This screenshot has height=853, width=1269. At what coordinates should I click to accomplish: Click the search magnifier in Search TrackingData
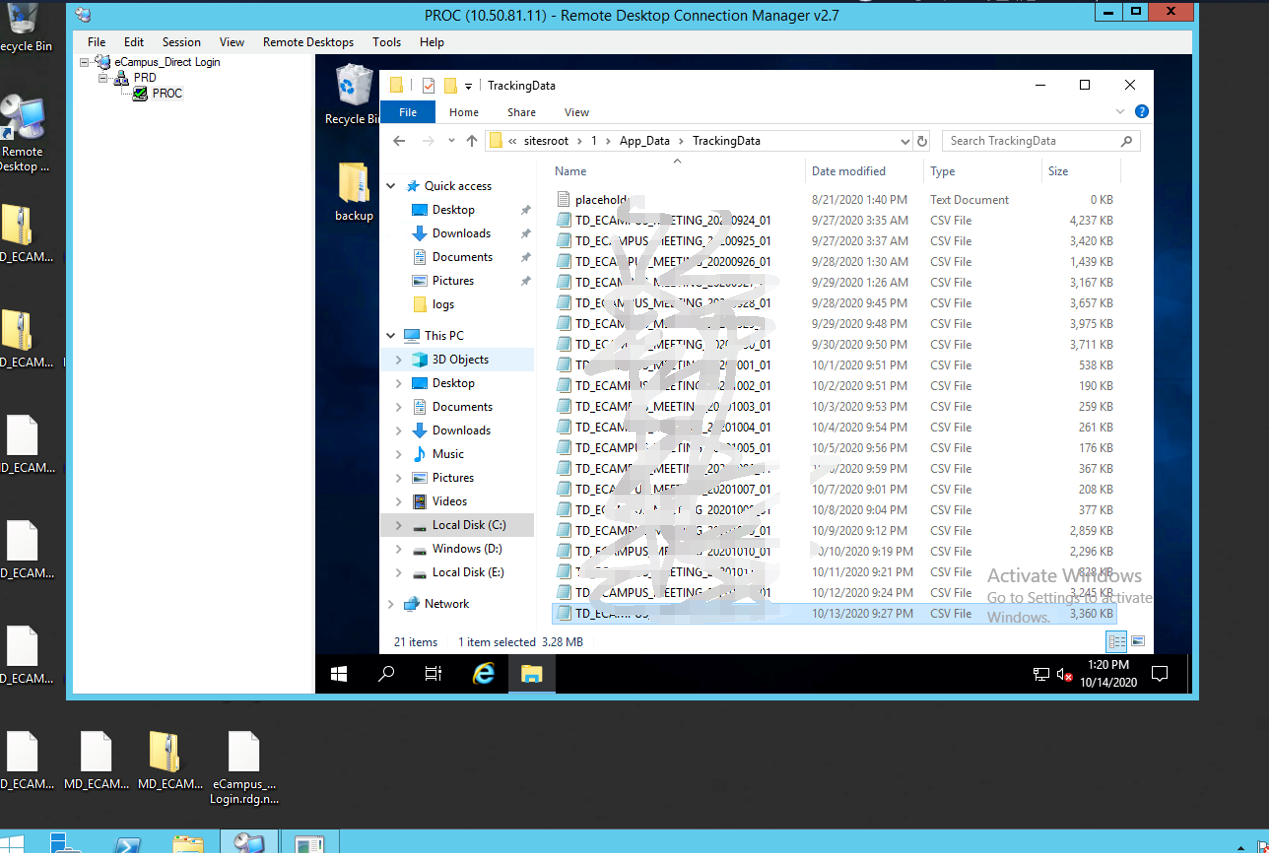click(1127, 141)
